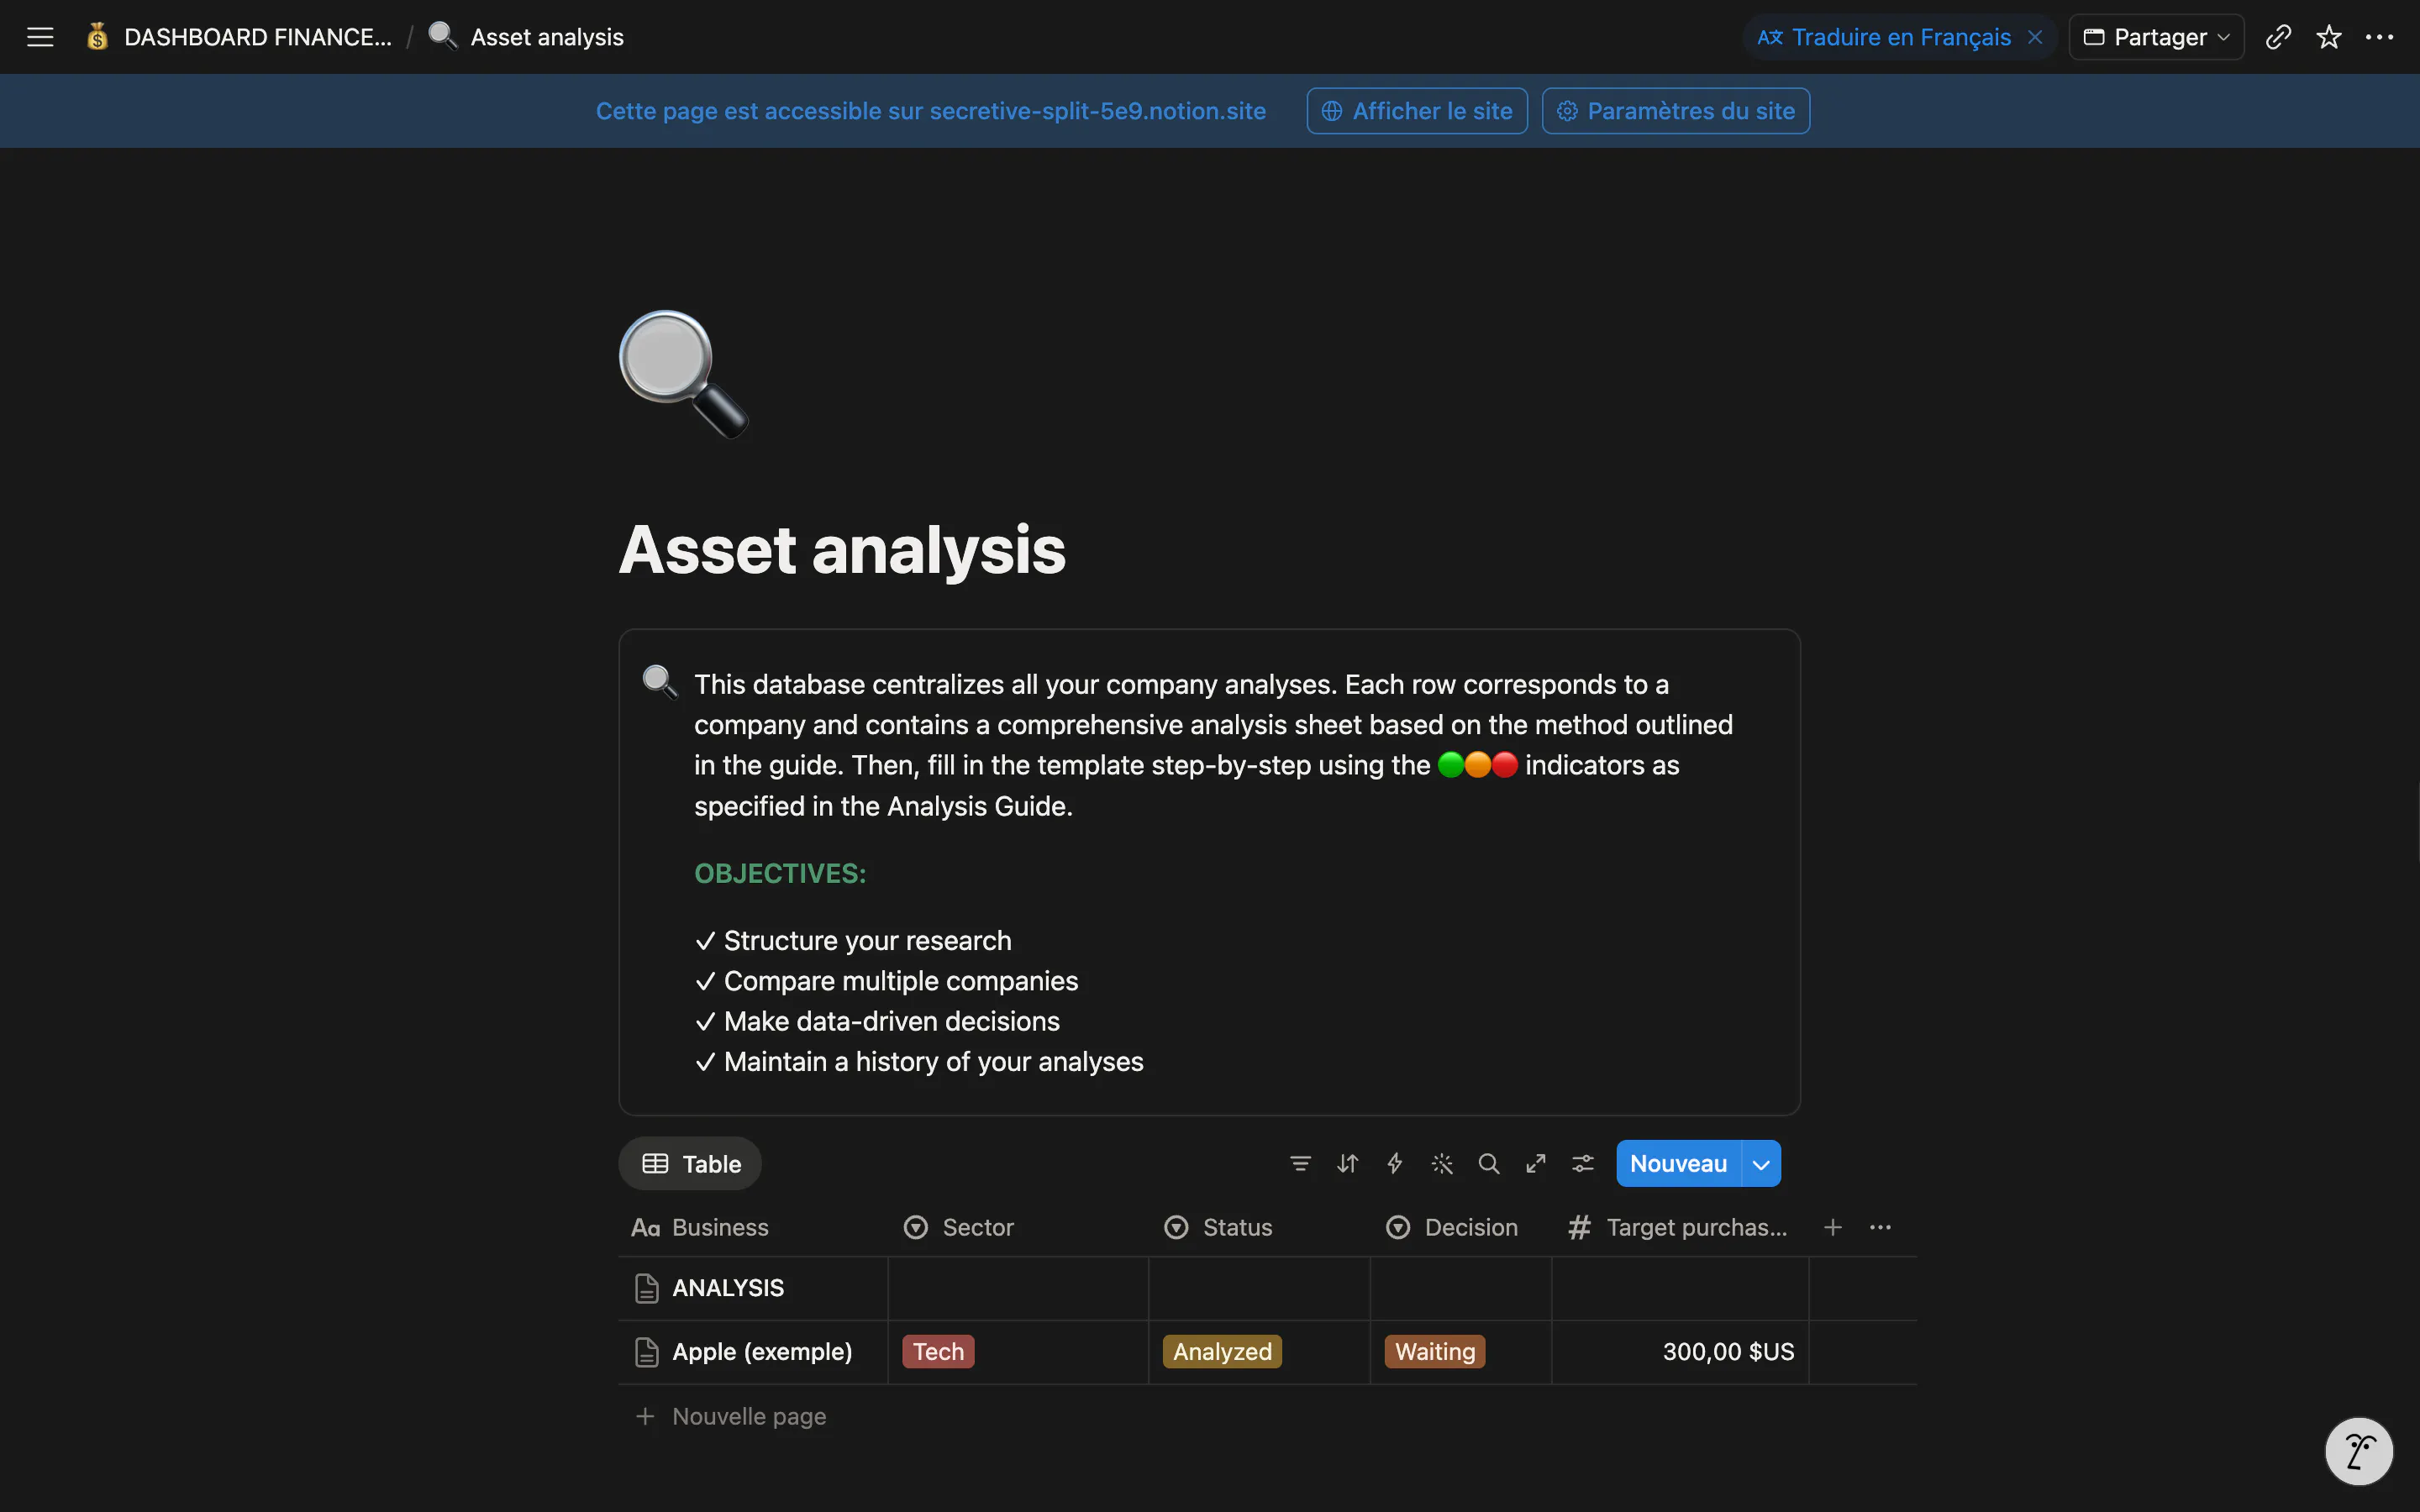Image resolution: width=2420 pixels, height=1512 pixels.
Task: Click empty Sector cell of ANALYSIS row
Action: 1018,1288
